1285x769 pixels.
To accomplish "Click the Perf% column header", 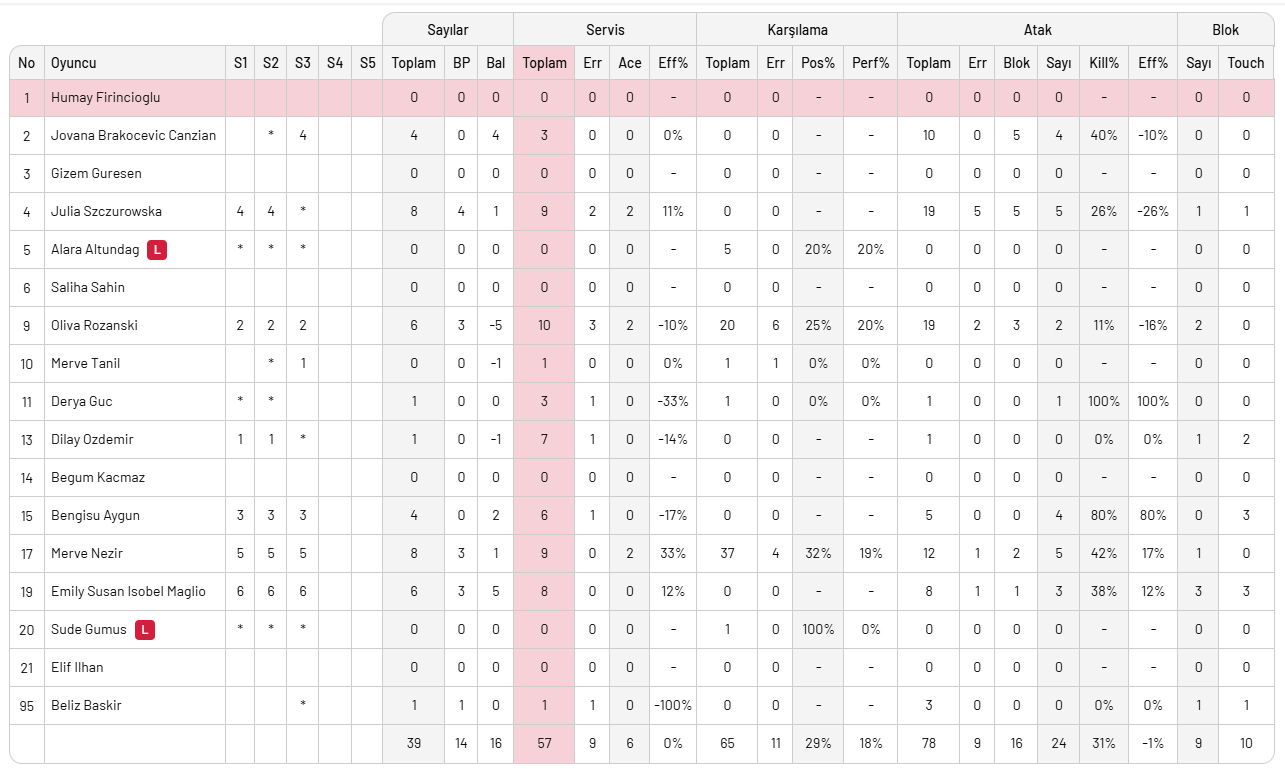I will coord(870,63).
